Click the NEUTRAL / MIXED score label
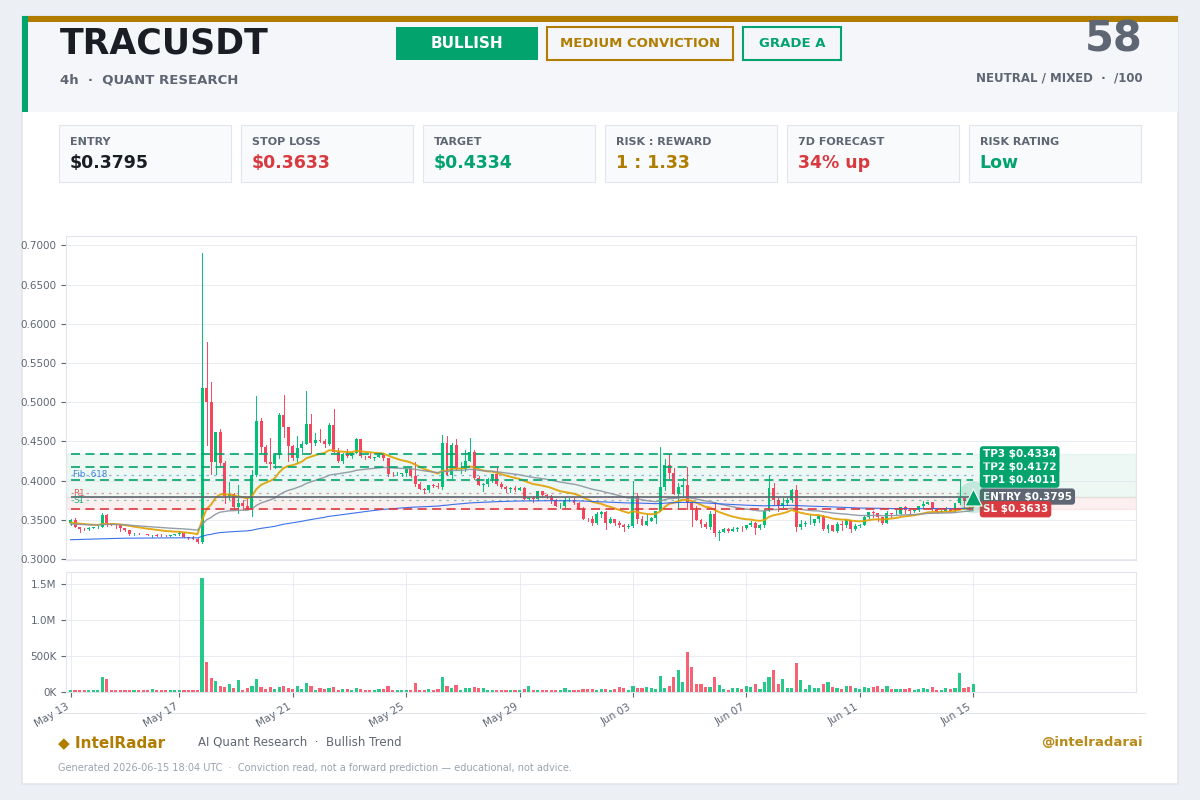This screenshot has width=1200, height=800. (1059, 78)
